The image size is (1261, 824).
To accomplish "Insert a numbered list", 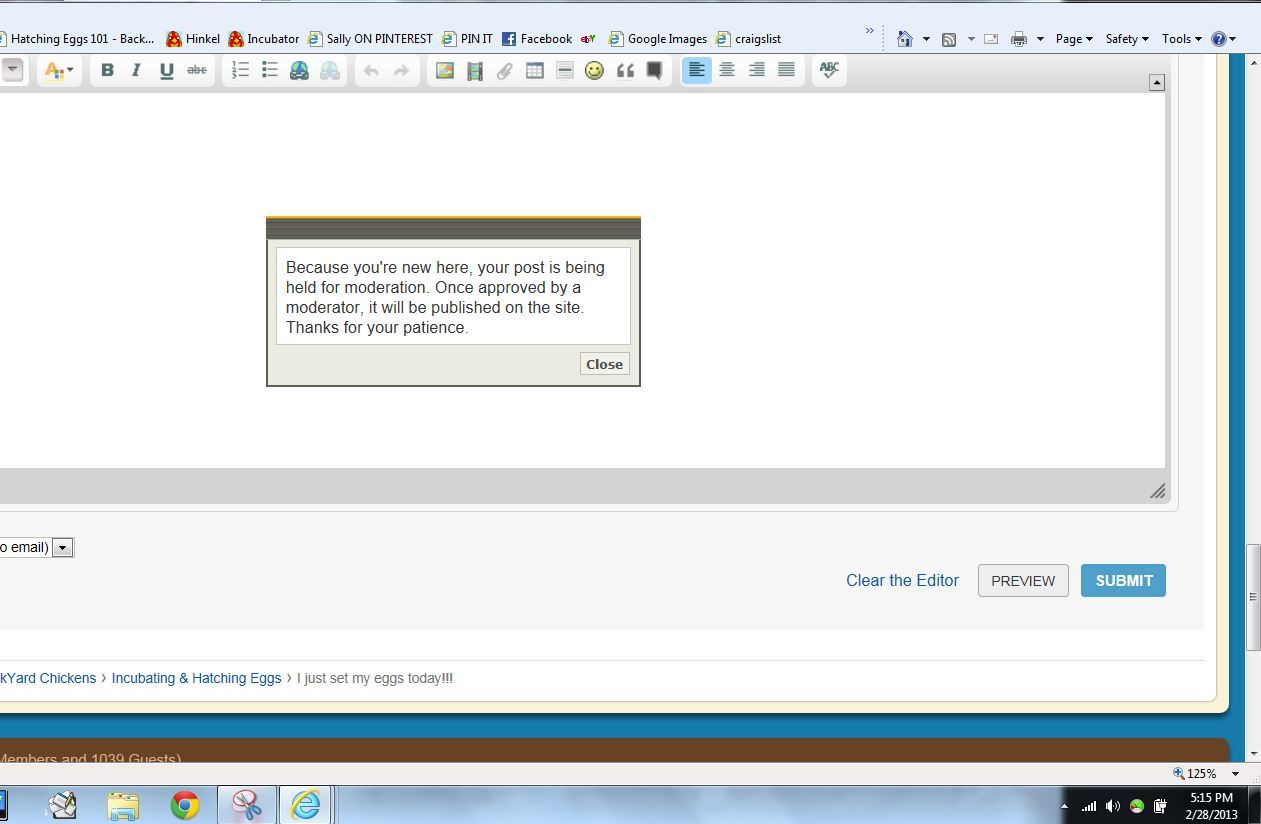I will tap(240, 70).
